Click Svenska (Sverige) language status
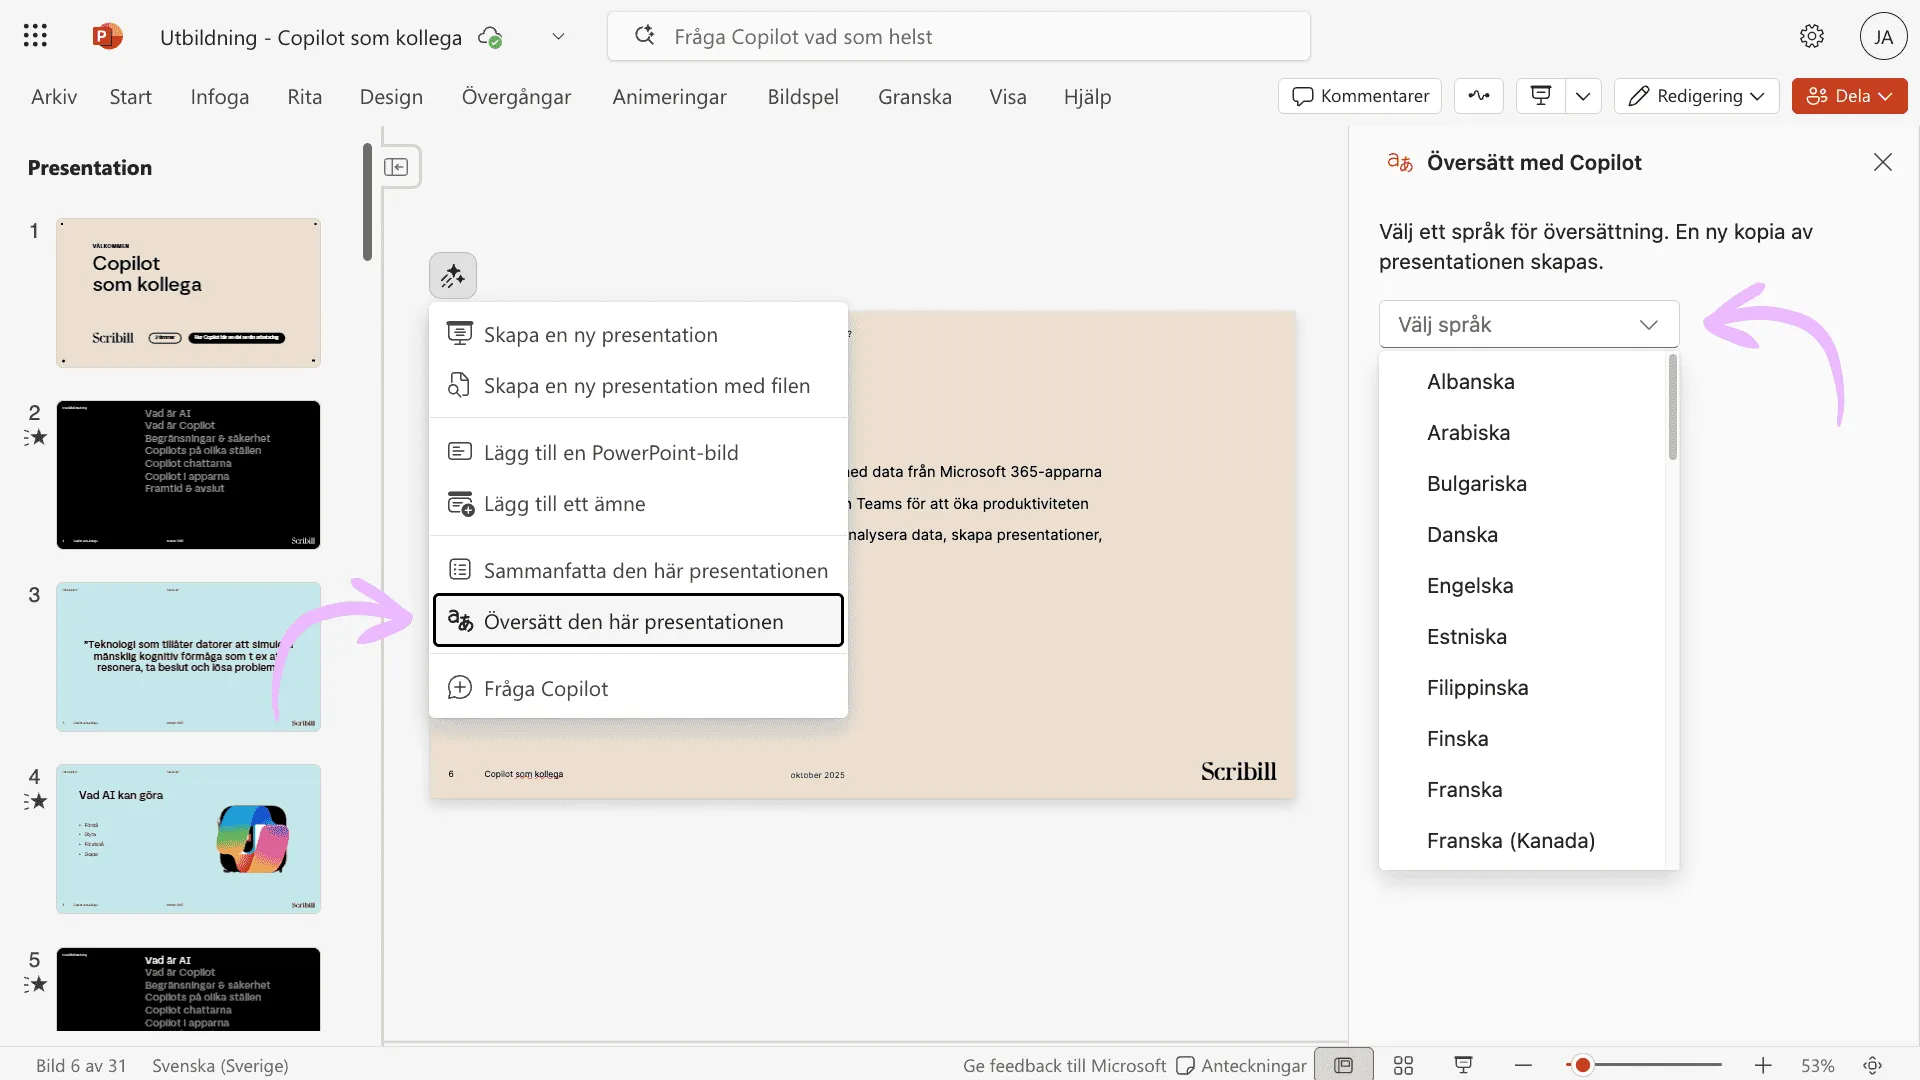The height and width of the screenshot is (1080, 1920). 220,1065
